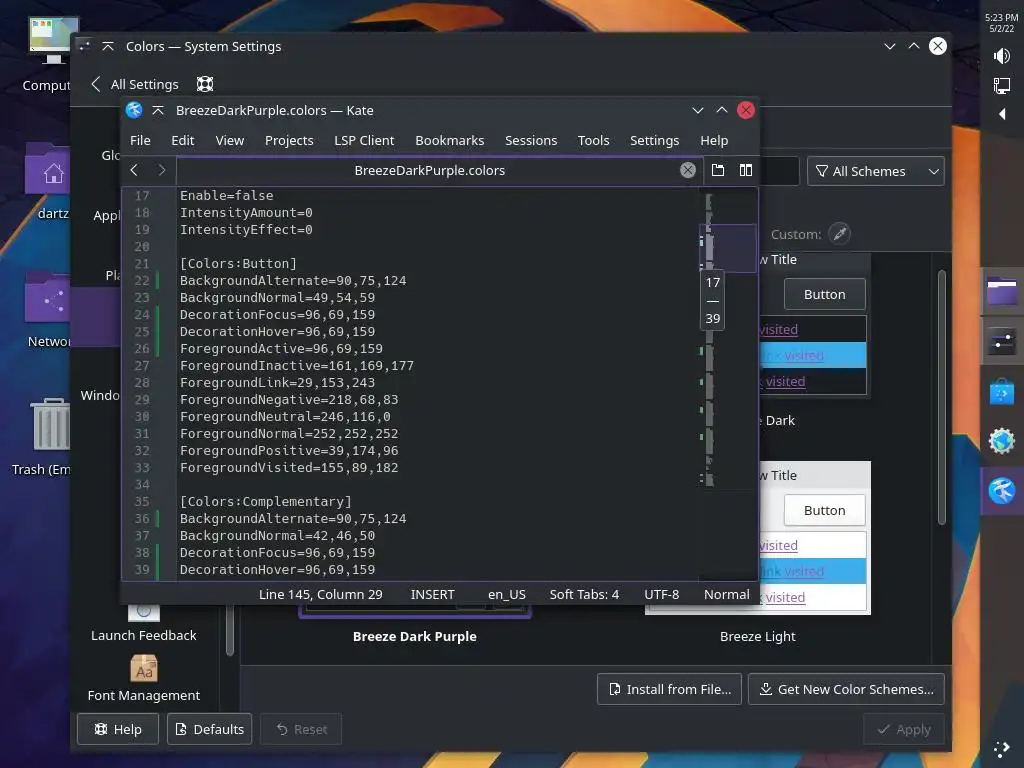The height and width of the screenshot is (768, 1024).
Task: Open Kate's Settings menu
Action: (654, 140)
